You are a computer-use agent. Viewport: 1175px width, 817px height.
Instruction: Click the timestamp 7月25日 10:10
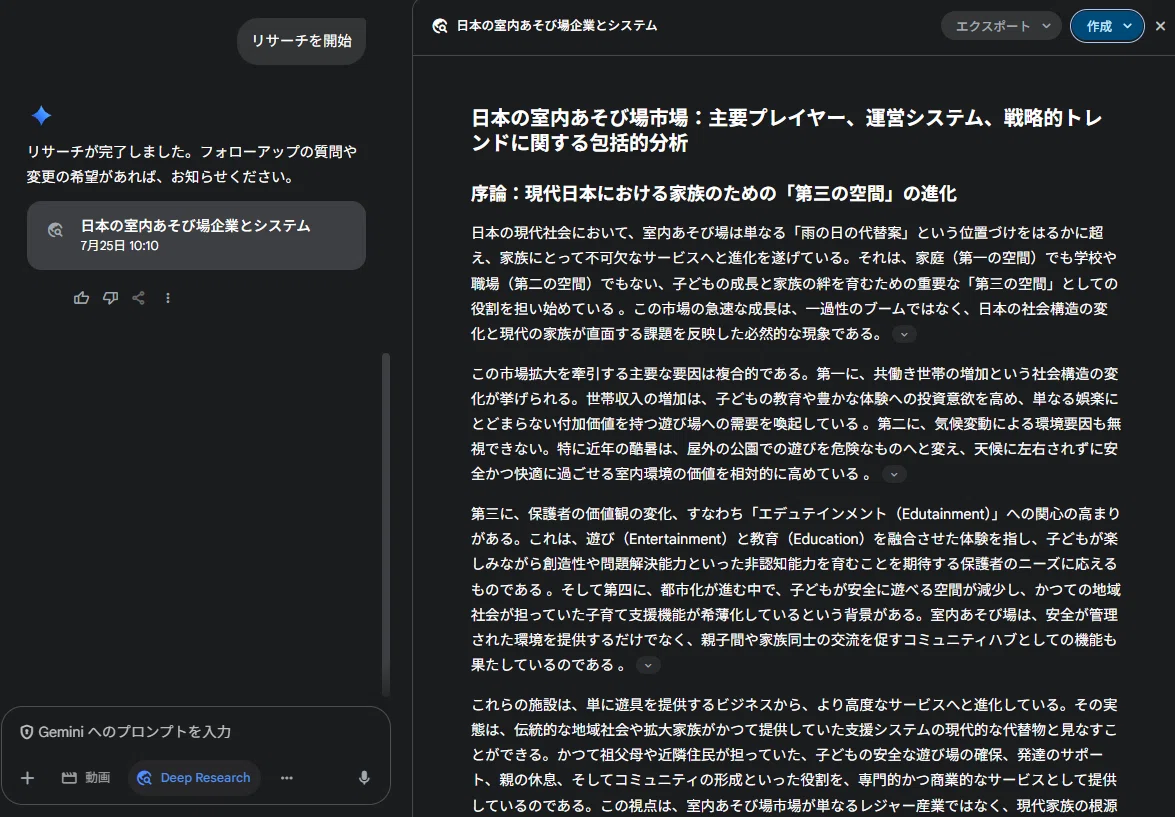(x=120, y=246)
